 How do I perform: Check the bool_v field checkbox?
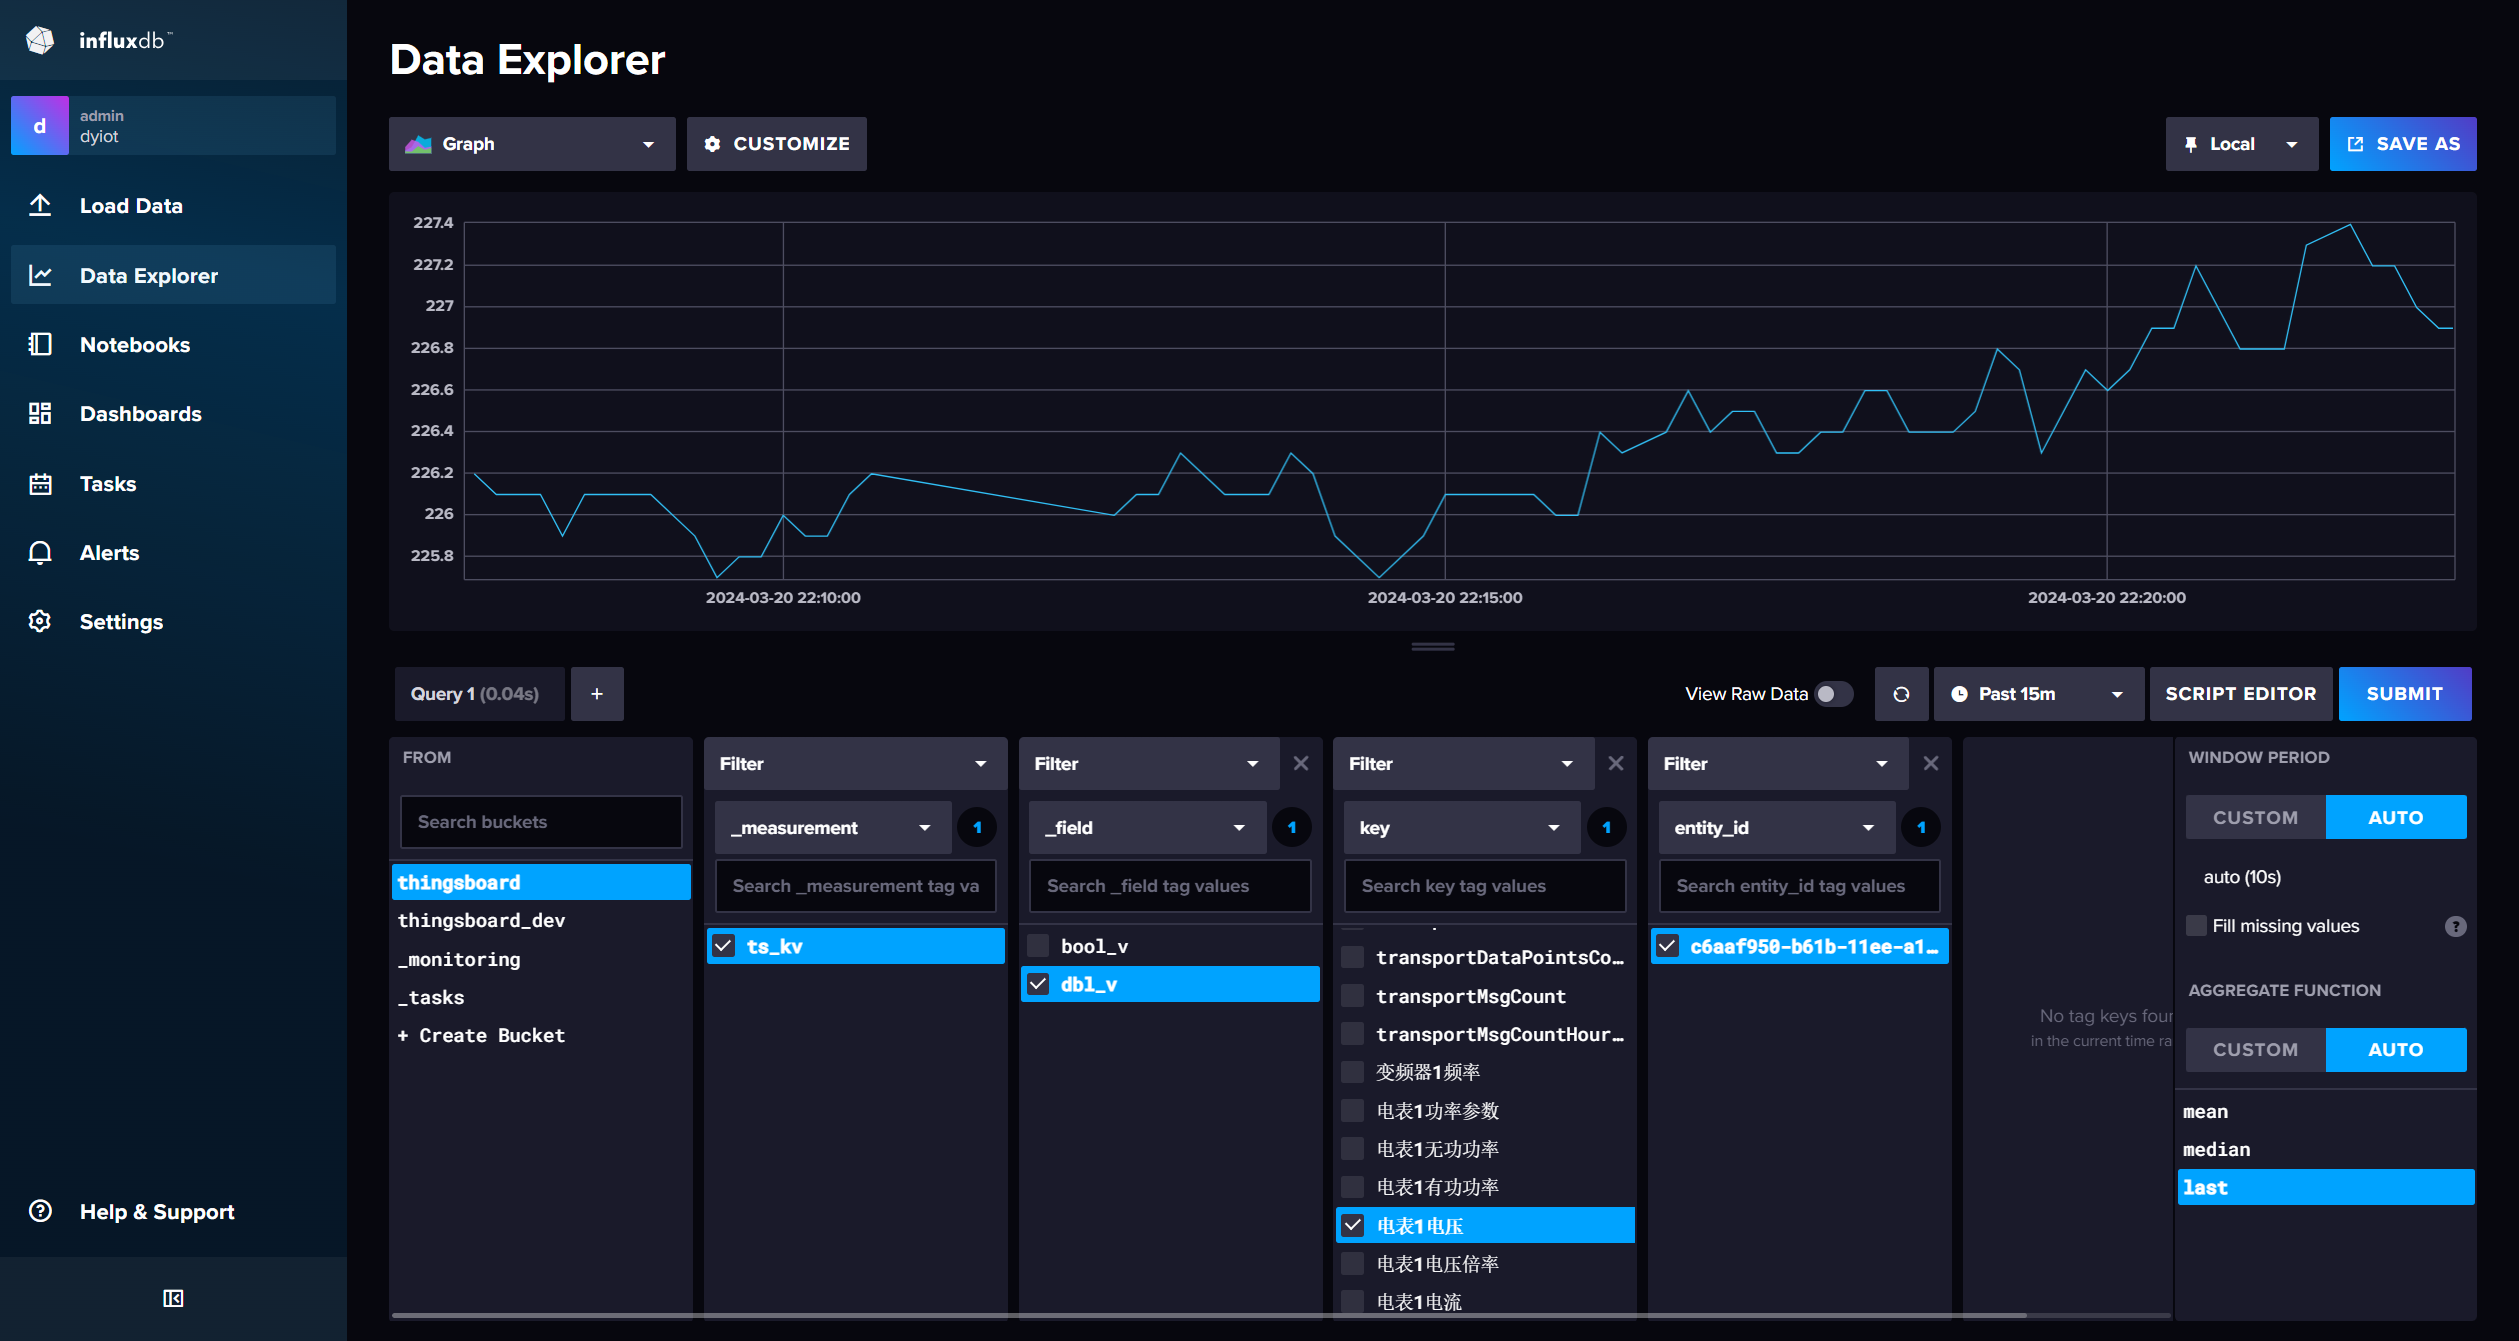1039,946
